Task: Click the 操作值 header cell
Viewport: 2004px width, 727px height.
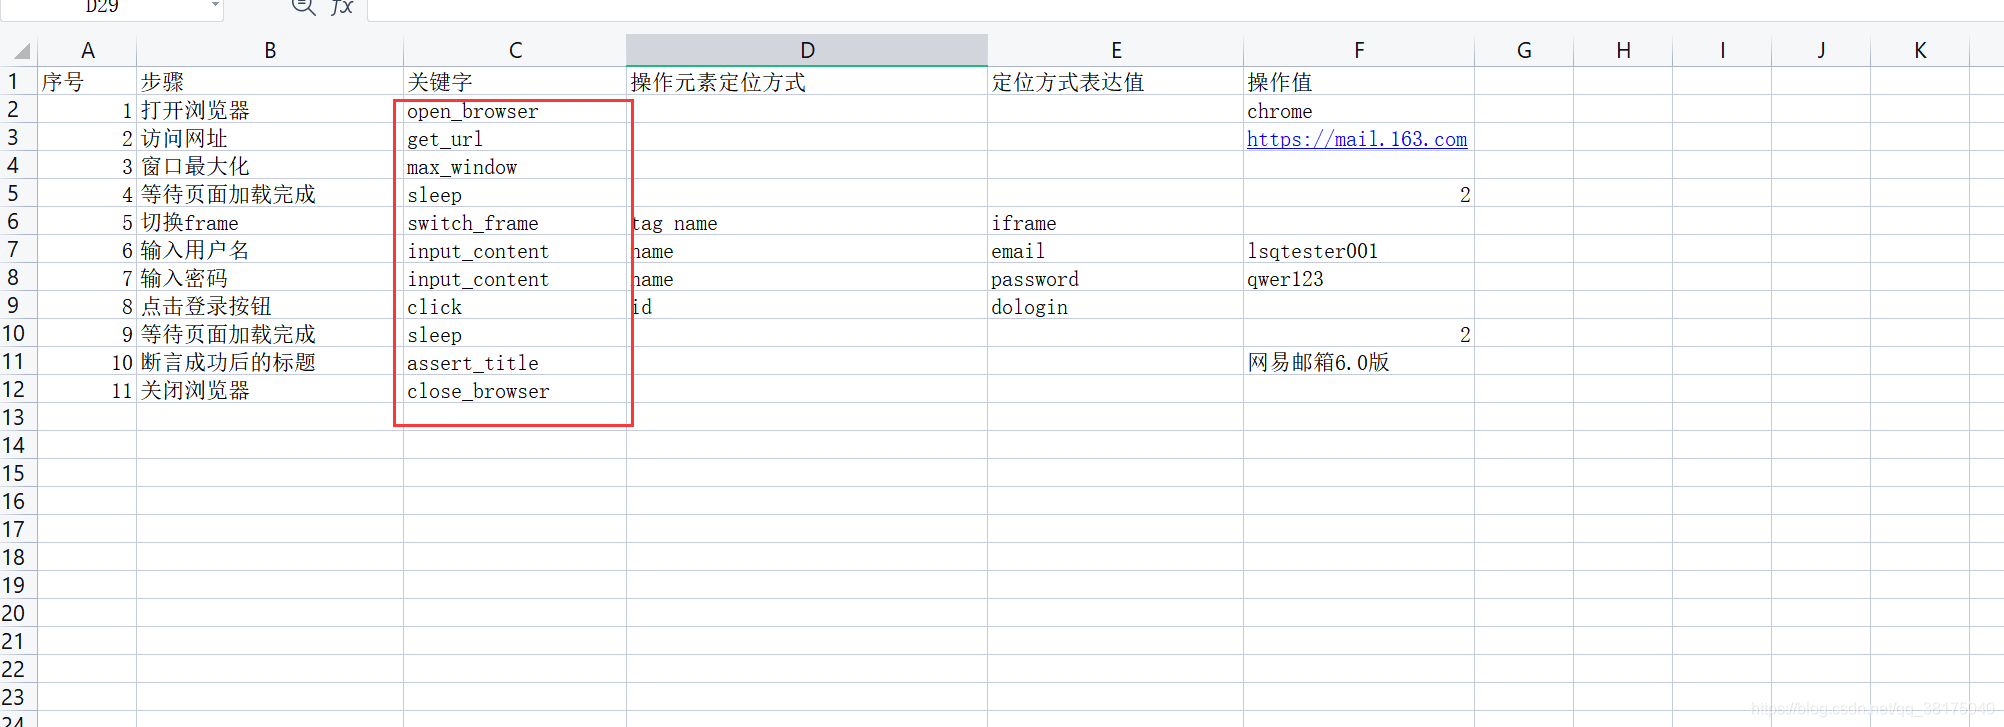Action: [1359, 81]
